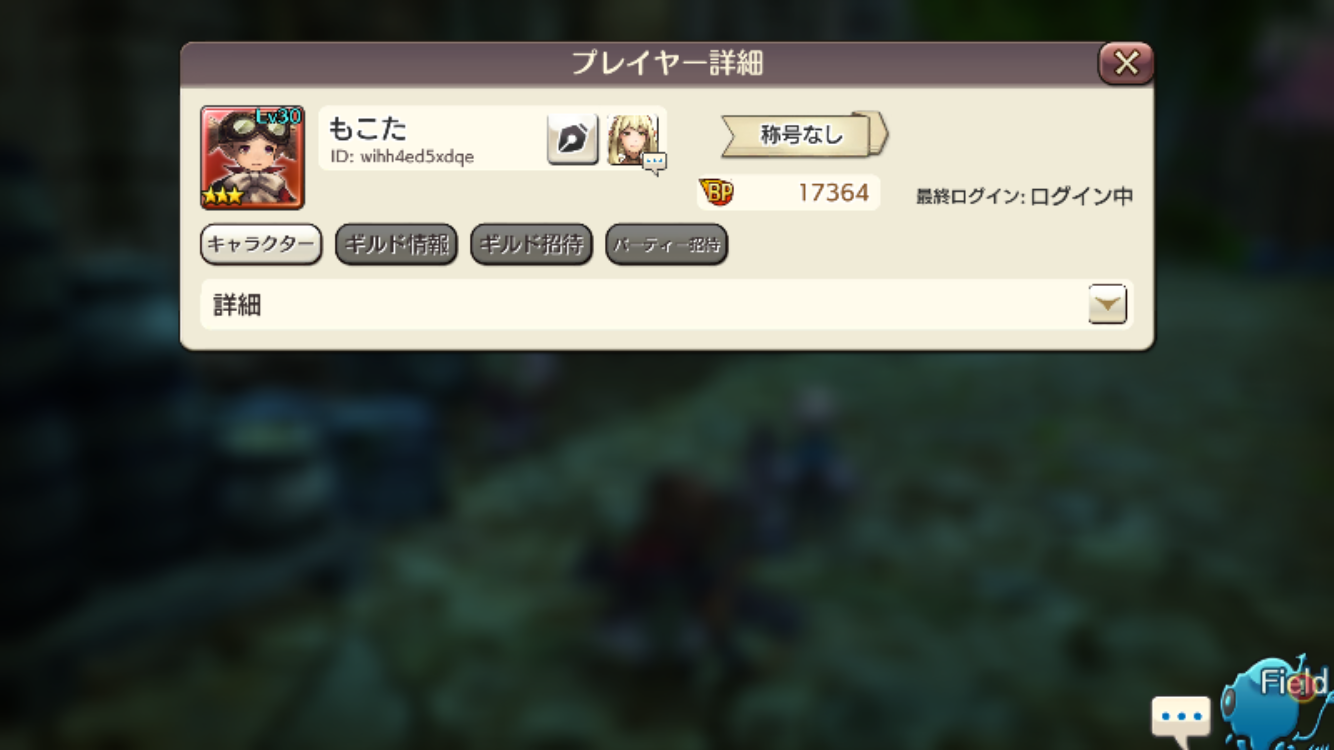Open the ギルド情報 button
The height and width of the screenshot is (750, 1334).
(x=396, y=245)
